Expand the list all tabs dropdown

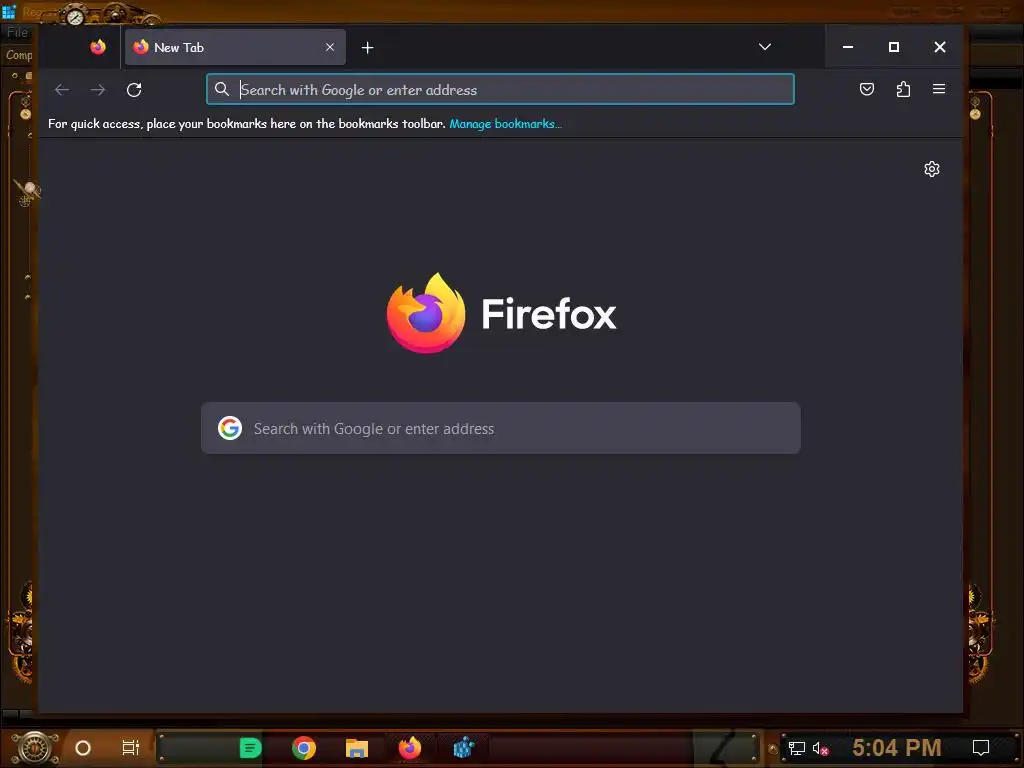(x=765, y=47)
